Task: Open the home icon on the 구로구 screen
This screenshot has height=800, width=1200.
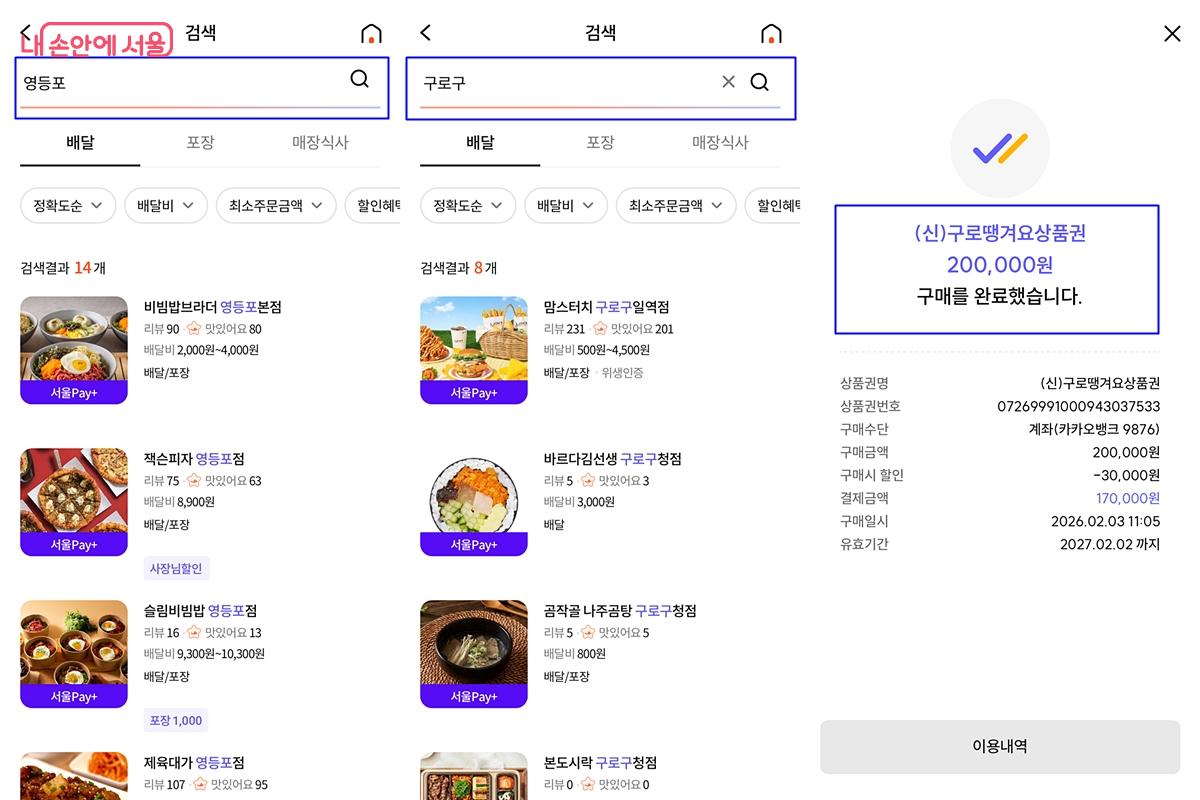Action: tap(771, 33)
